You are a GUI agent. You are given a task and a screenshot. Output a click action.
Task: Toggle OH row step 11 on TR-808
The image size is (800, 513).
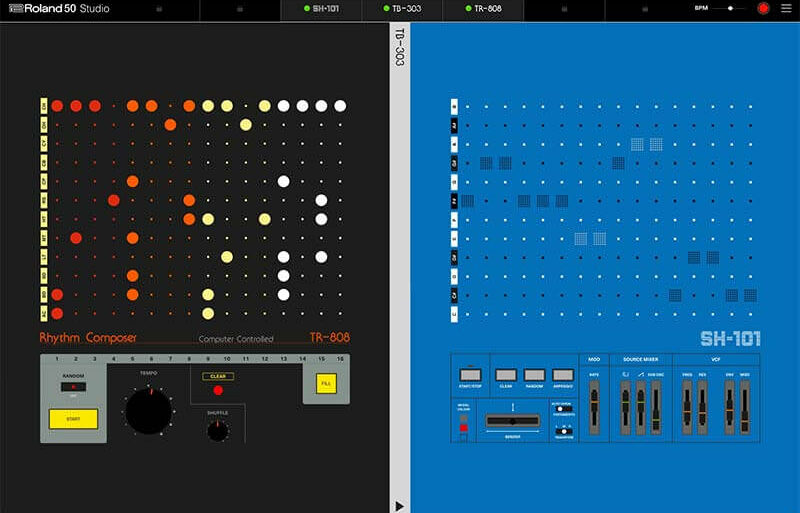[x=246, y=125]
